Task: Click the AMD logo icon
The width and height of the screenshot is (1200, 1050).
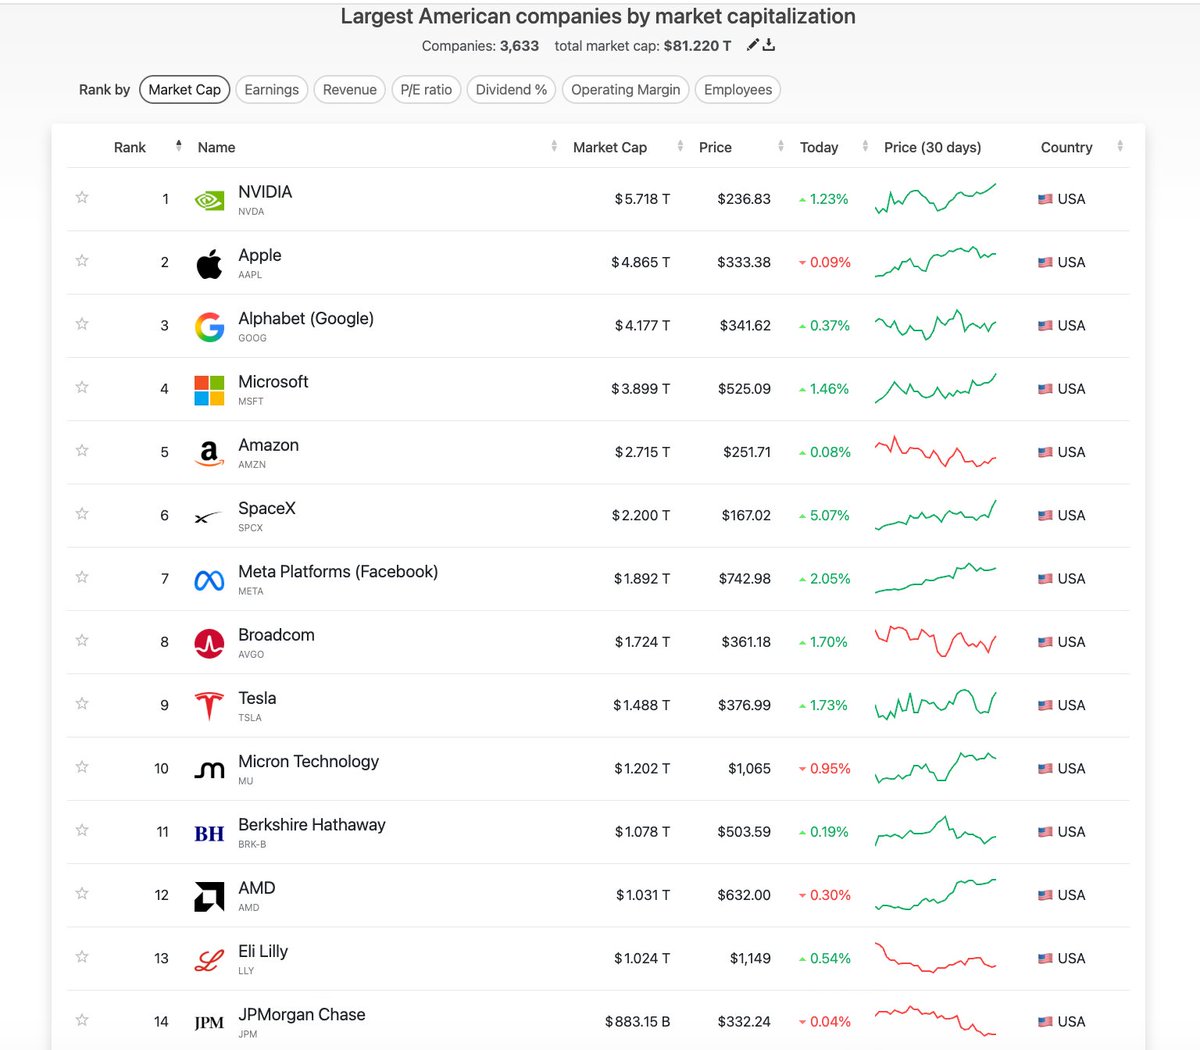Action: (209, 896)
